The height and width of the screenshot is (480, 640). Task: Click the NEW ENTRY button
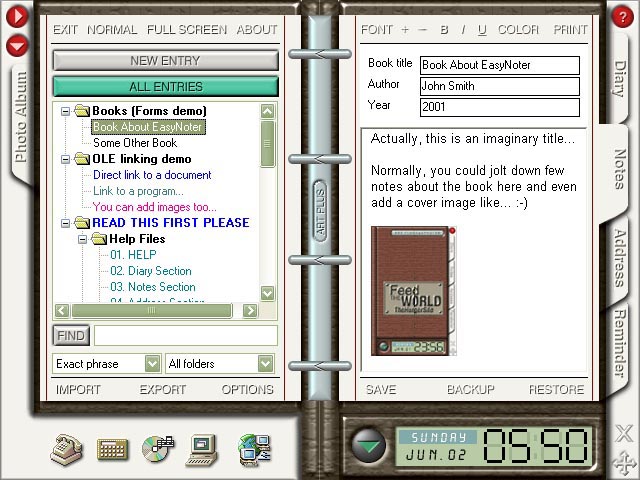pyautogui.click(x=165, y=61)
